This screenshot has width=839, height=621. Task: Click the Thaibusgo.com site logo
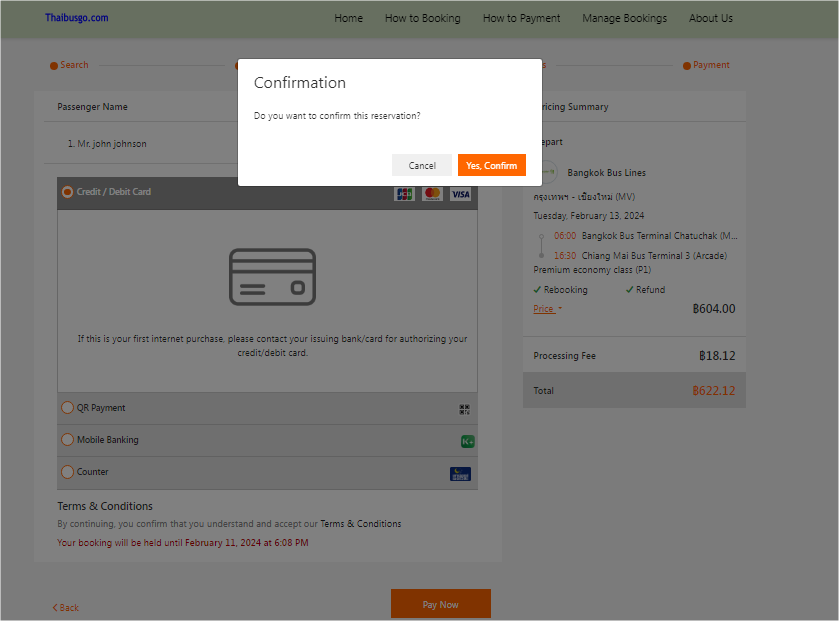click(x=76, y=18)
